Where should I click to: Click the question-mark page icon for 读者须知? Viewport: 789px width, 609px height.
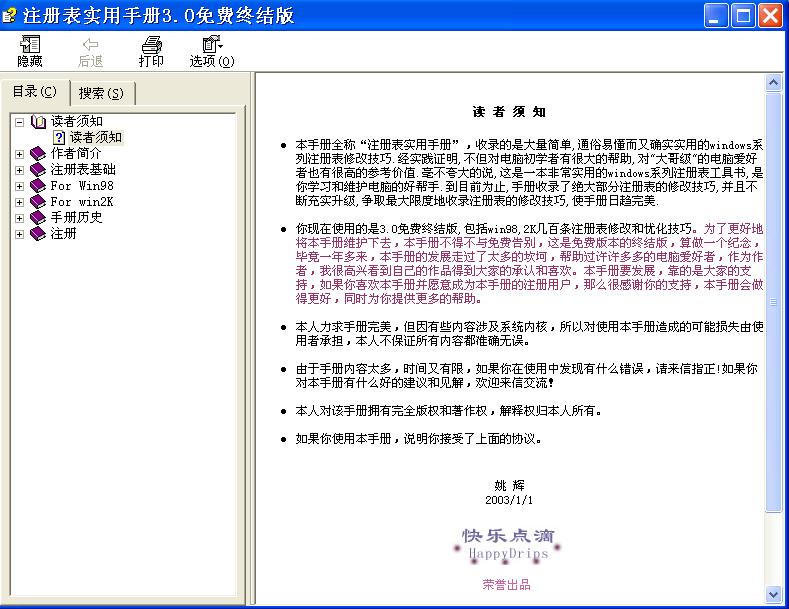[x=59, y=138]
